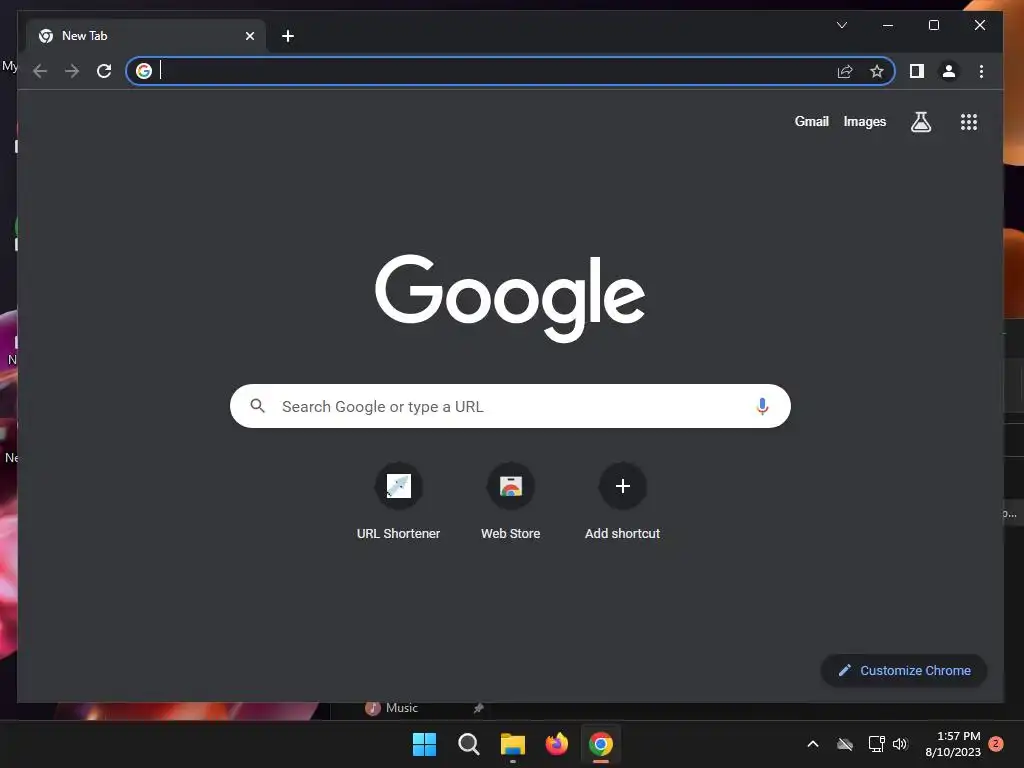Open the Chrome side panel

click(x=917, y=71)
